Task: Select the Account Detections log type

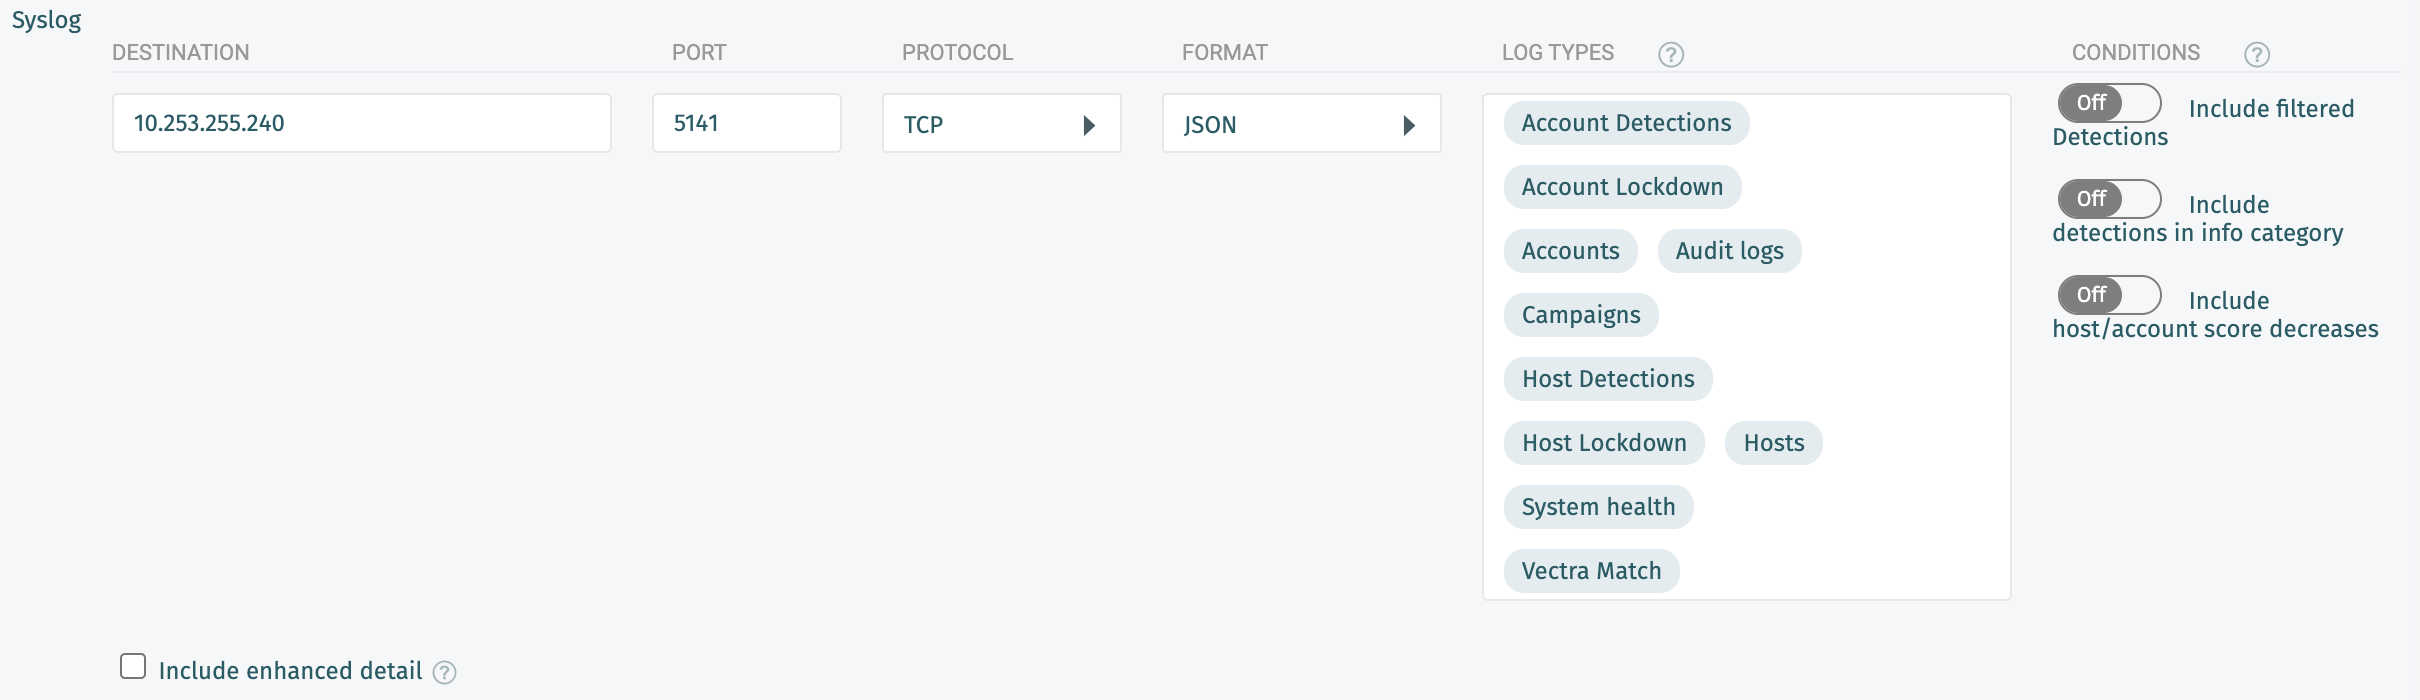Action: (x=1625, y=123)
